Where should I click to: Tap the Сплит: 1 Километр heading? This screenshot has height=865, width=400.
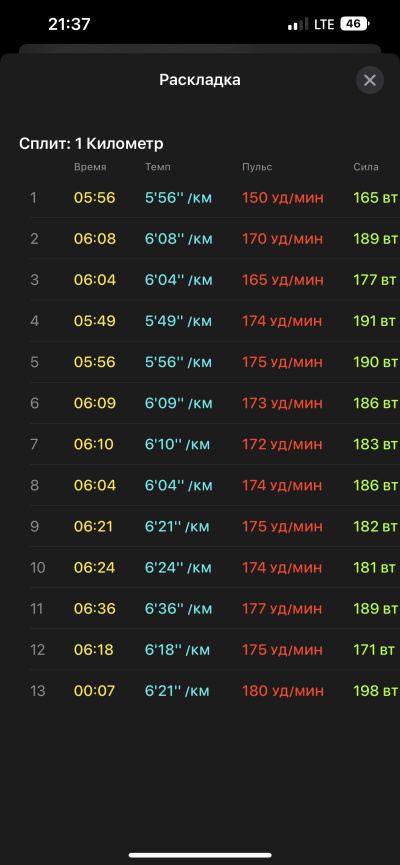point(91,144)
